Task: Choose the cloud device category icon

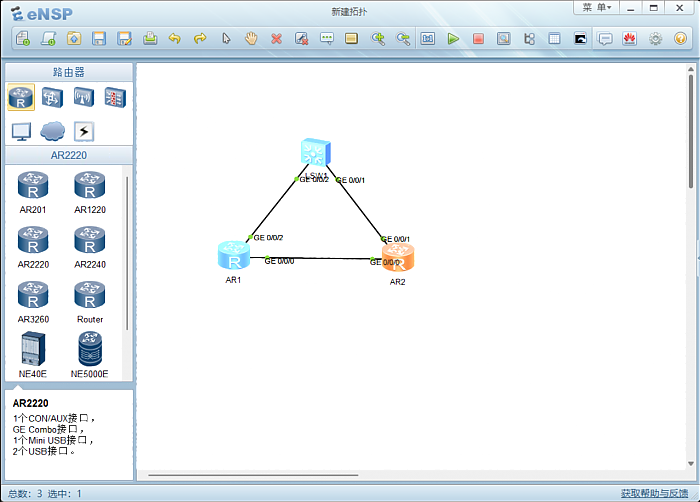Action: (x=52, y=131)
